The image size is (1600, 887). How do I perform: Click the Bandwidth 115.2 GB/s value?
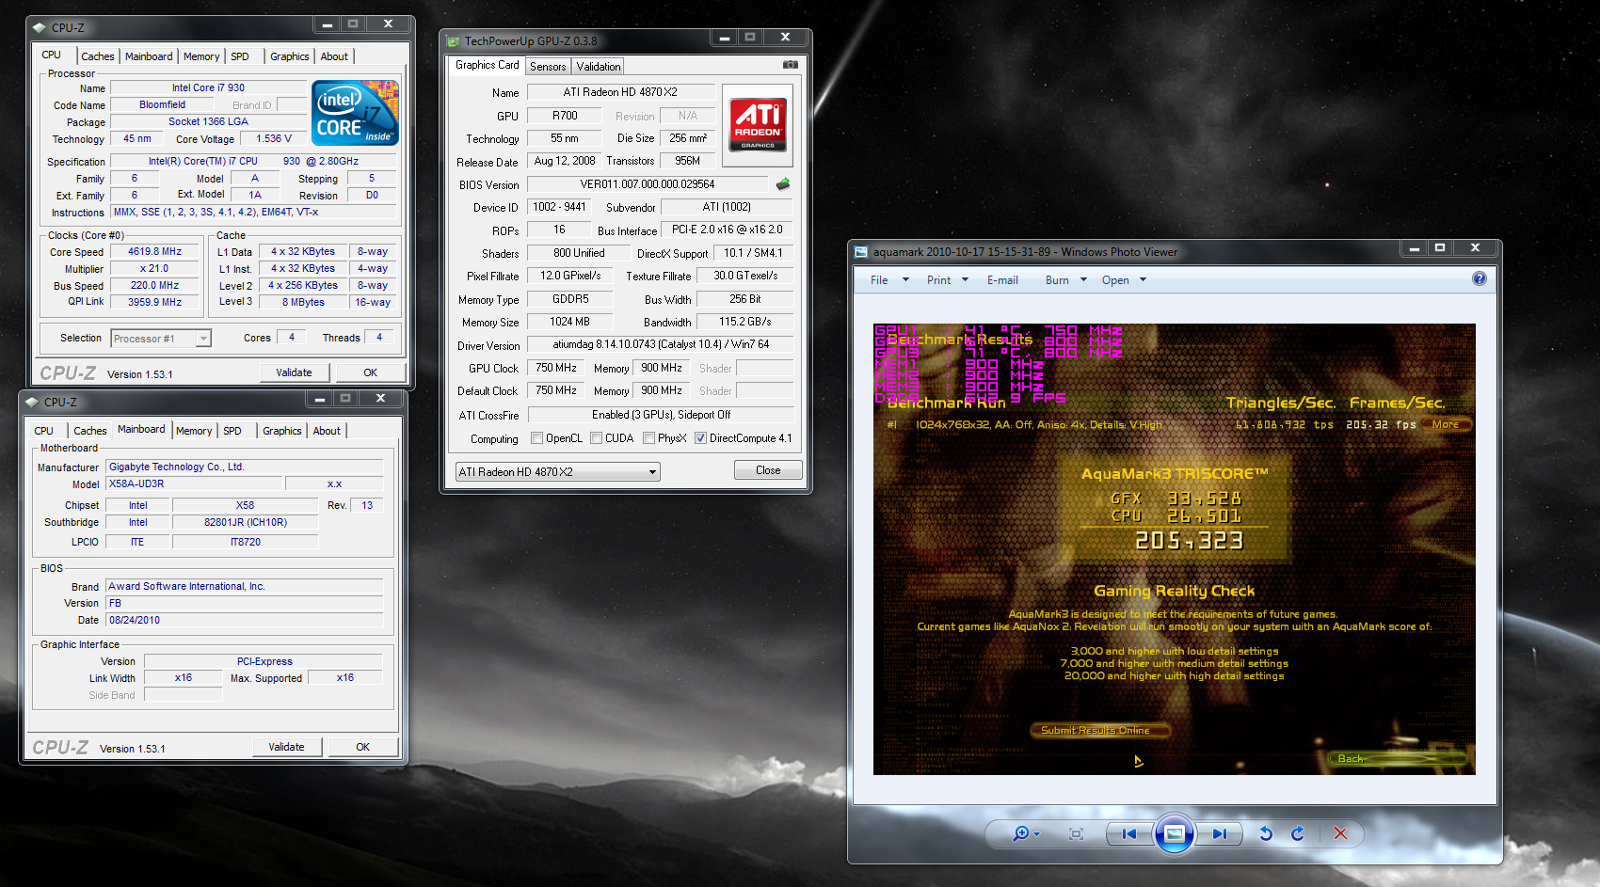745,322
